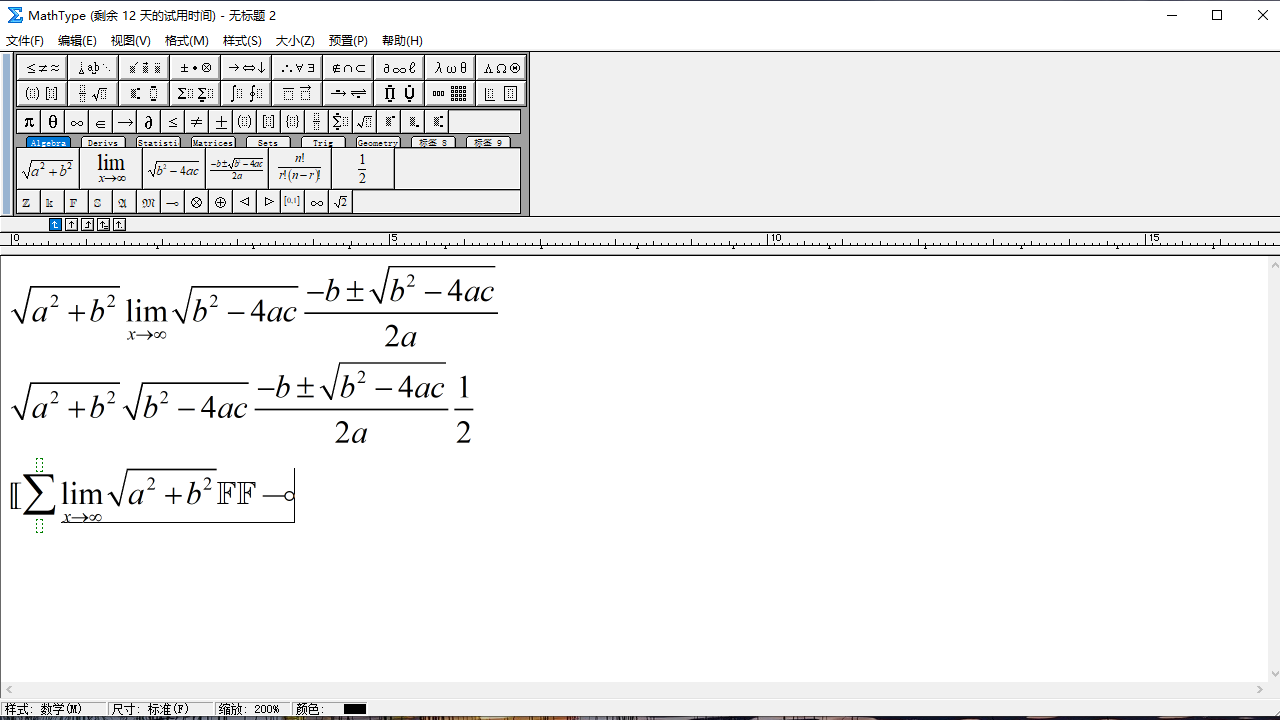Screen dimensions: 1280x720
Task: Insert the curly braces template from the small bar
Action: (x=293, y=122)
